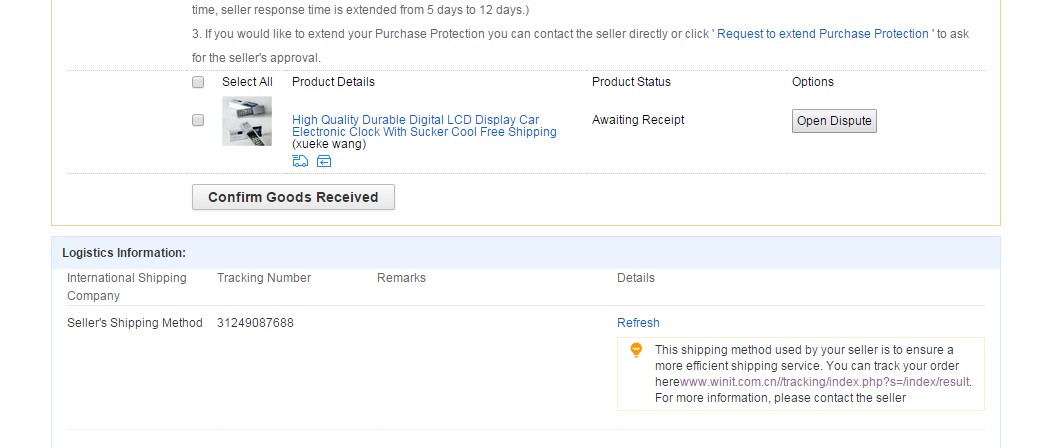Click the orange lightbulb tip icon
Screen dimensions: 1053x448
tap(636, 350)
